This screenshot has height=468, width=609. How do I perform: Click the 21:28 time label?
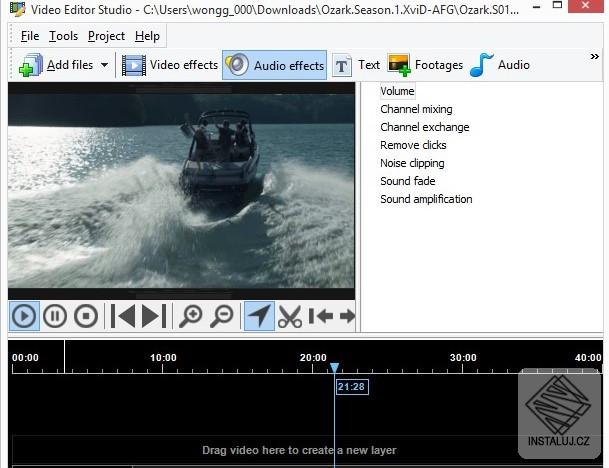coord(351,387)
